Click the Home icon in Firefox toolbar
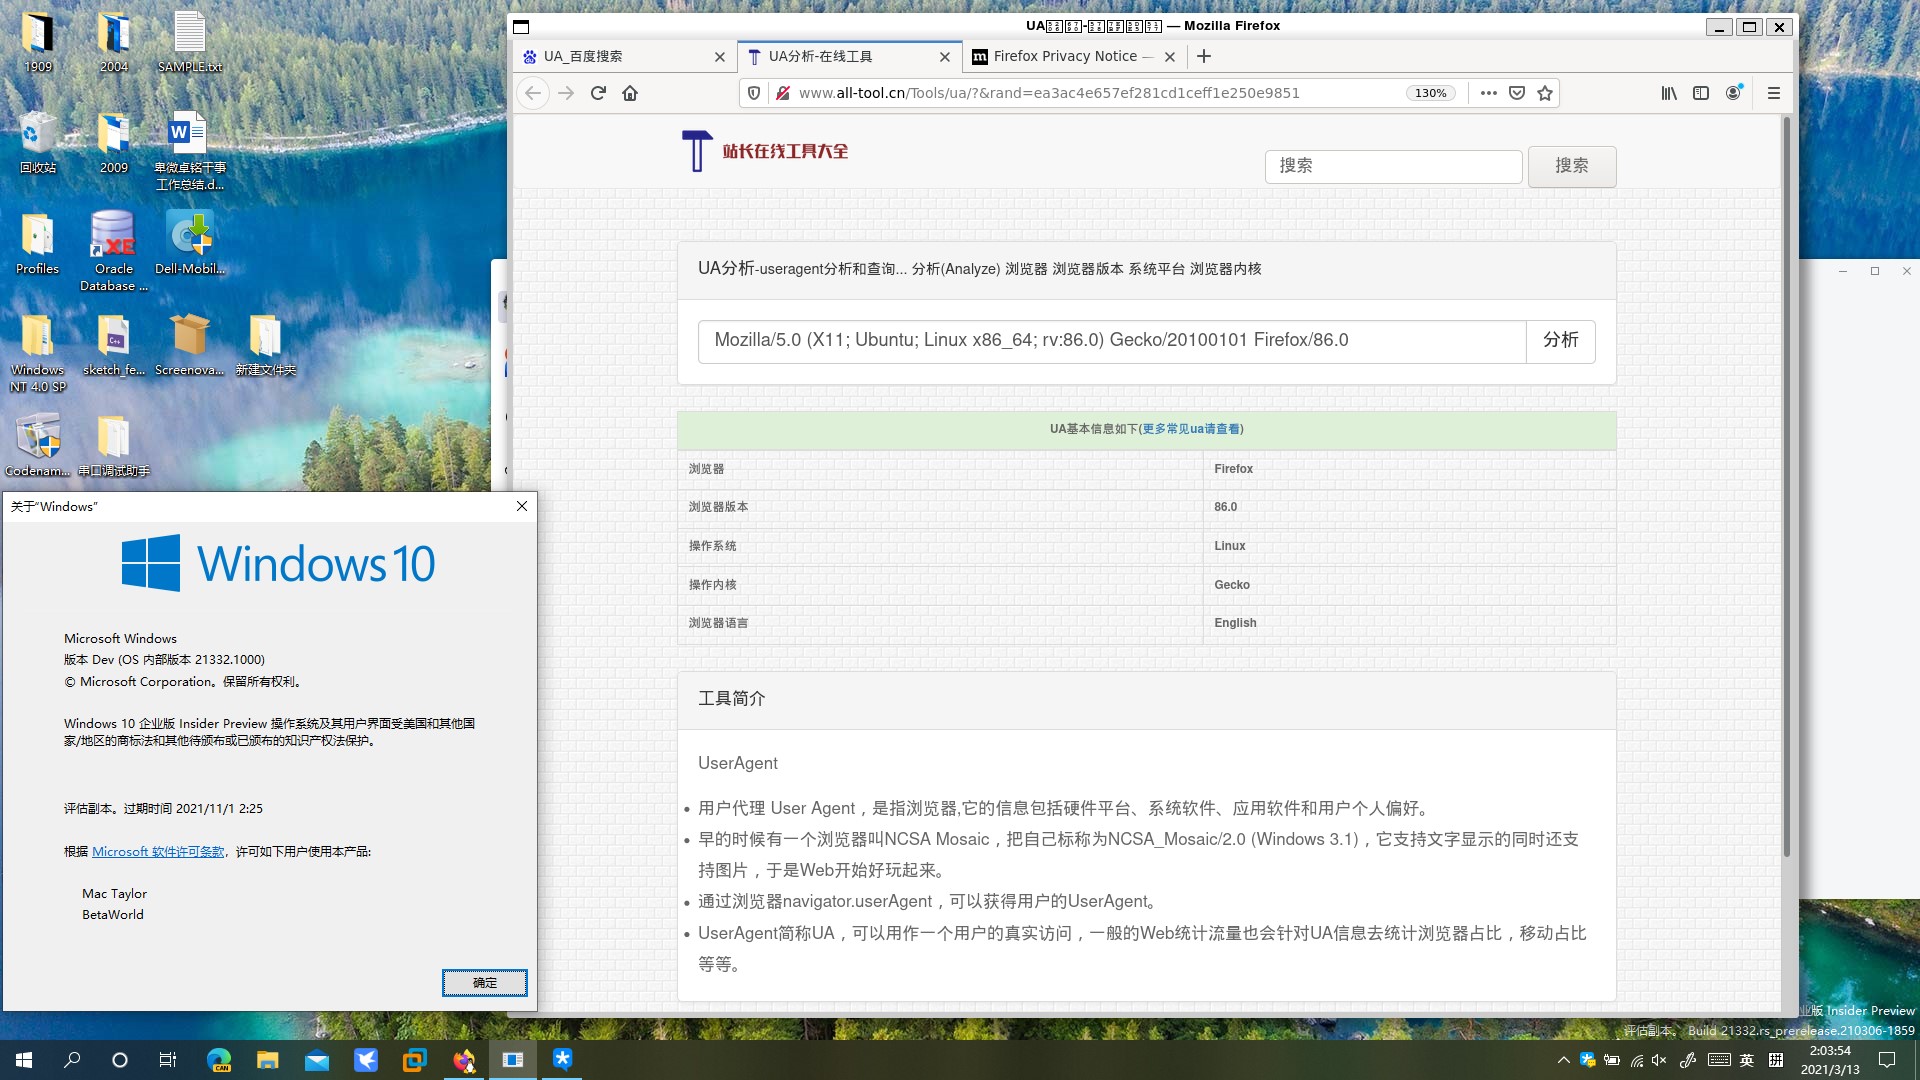1920x1080 pixels. click(630, 93)
